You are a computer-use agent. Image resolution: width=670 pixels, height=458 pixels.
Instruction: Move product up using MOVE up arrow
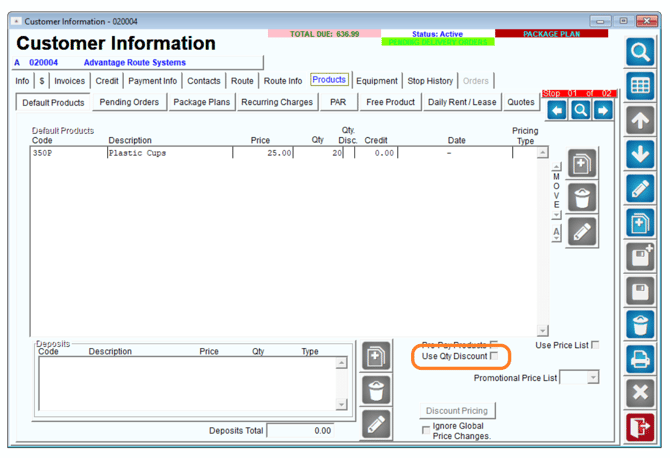(x=556, y=167)
